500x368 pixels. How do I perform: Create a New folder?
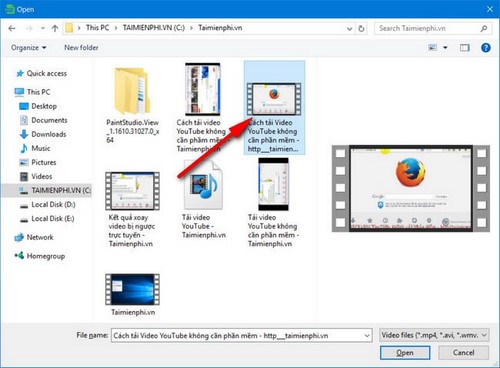(81, 48)
